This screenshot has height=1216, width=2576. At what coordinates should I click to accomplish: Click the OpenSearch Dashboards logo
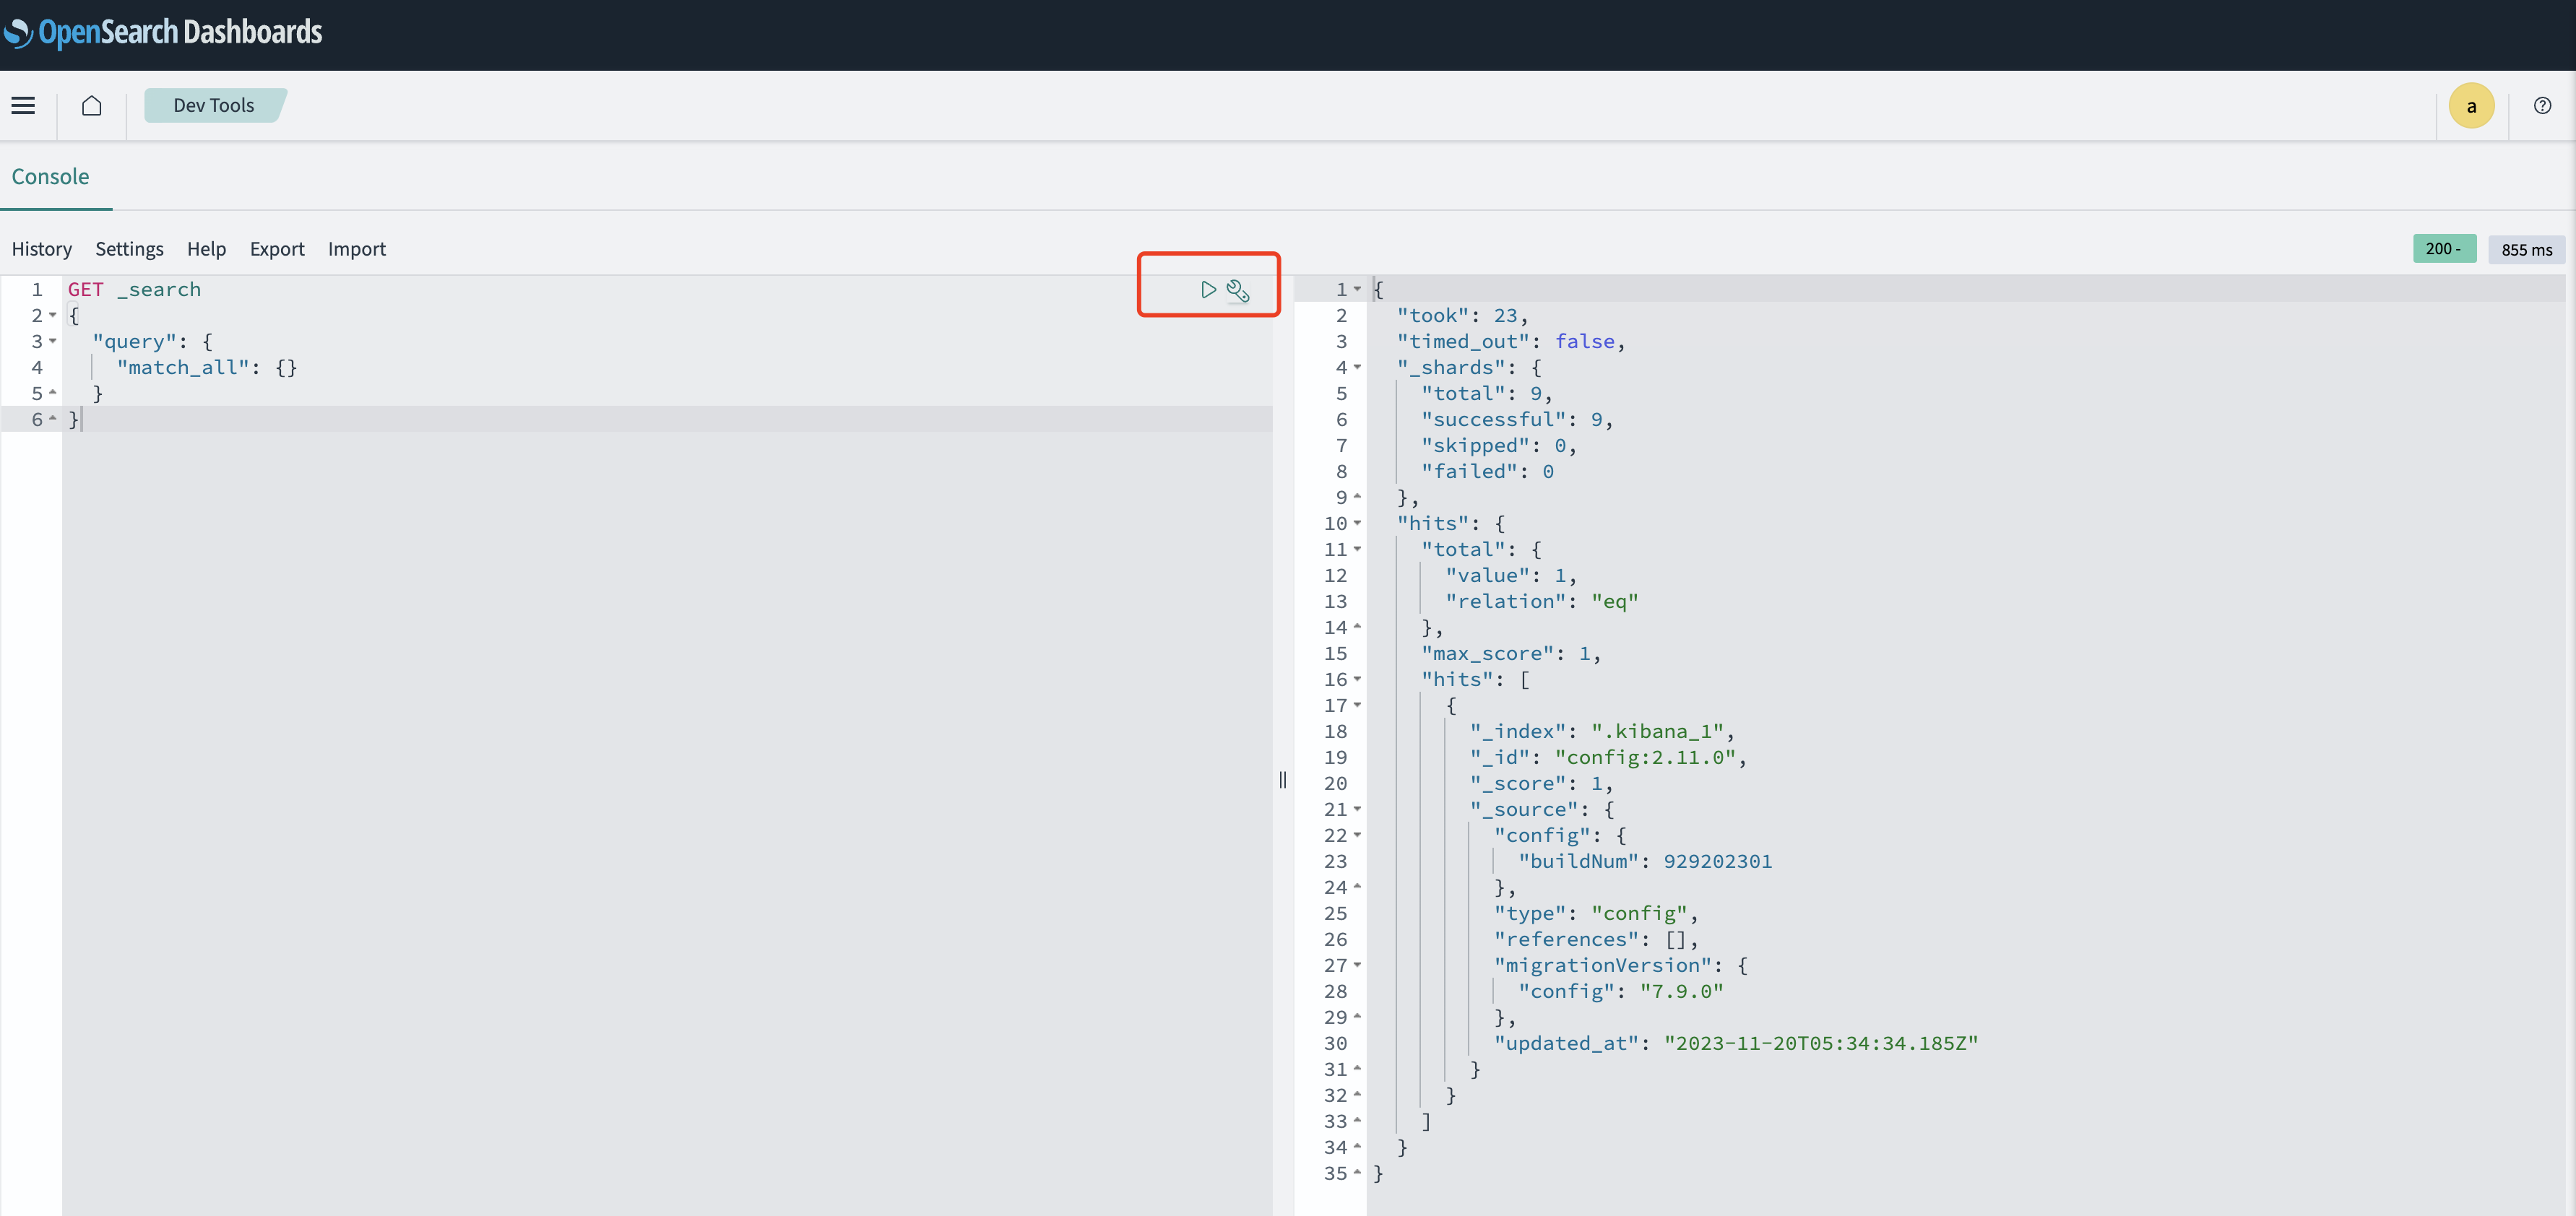click(164, 32)
